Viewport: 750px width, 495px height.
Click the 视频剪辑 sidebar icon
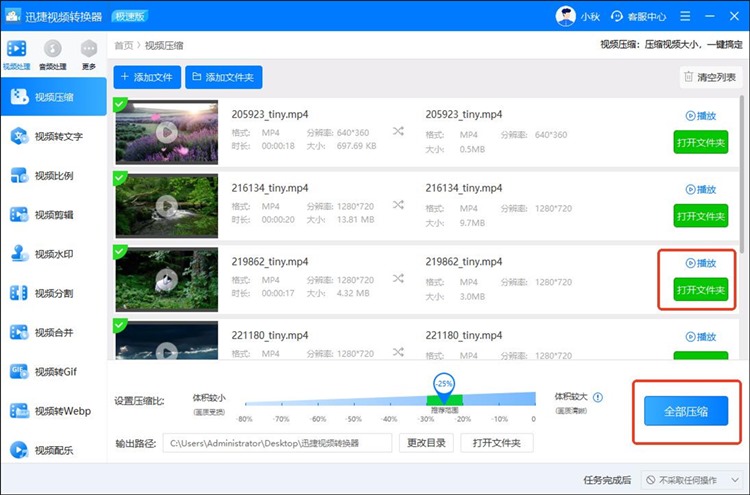coord(19,215)
